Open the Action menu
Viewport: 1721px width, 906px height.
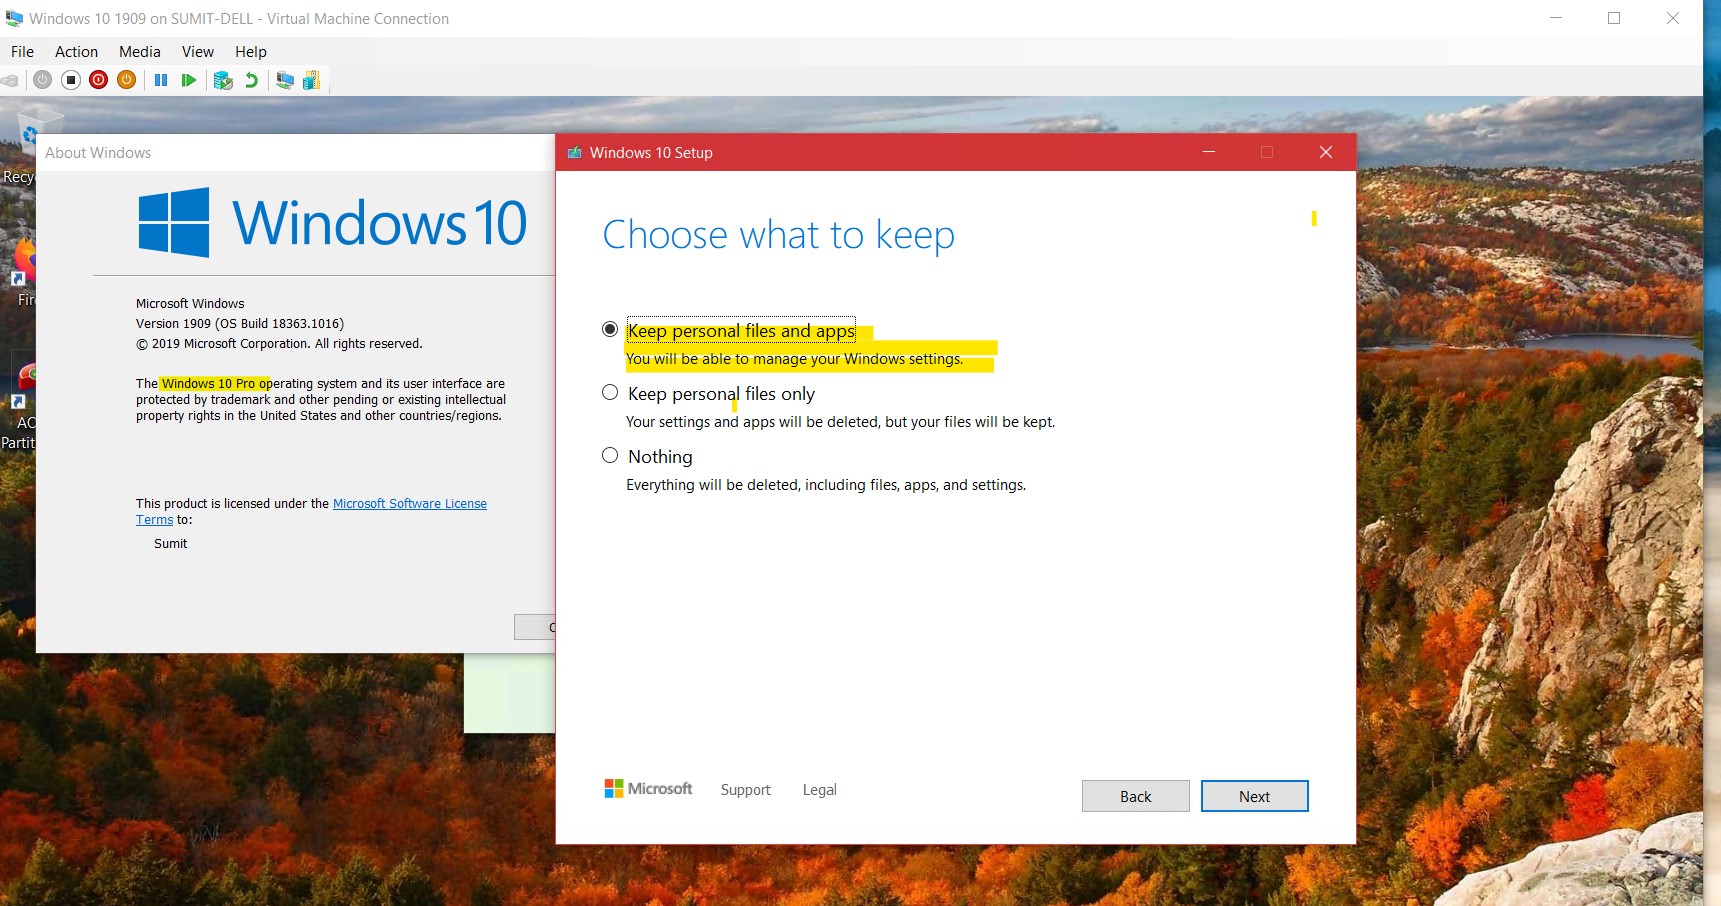tap(76, 52)
